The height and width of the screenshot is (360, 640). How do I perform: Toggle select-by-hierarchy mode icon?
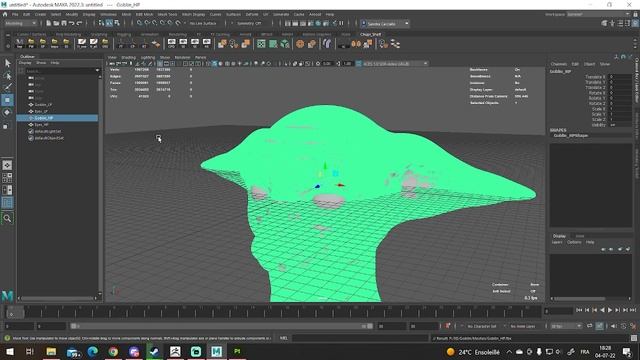click(x=102, y=24)
